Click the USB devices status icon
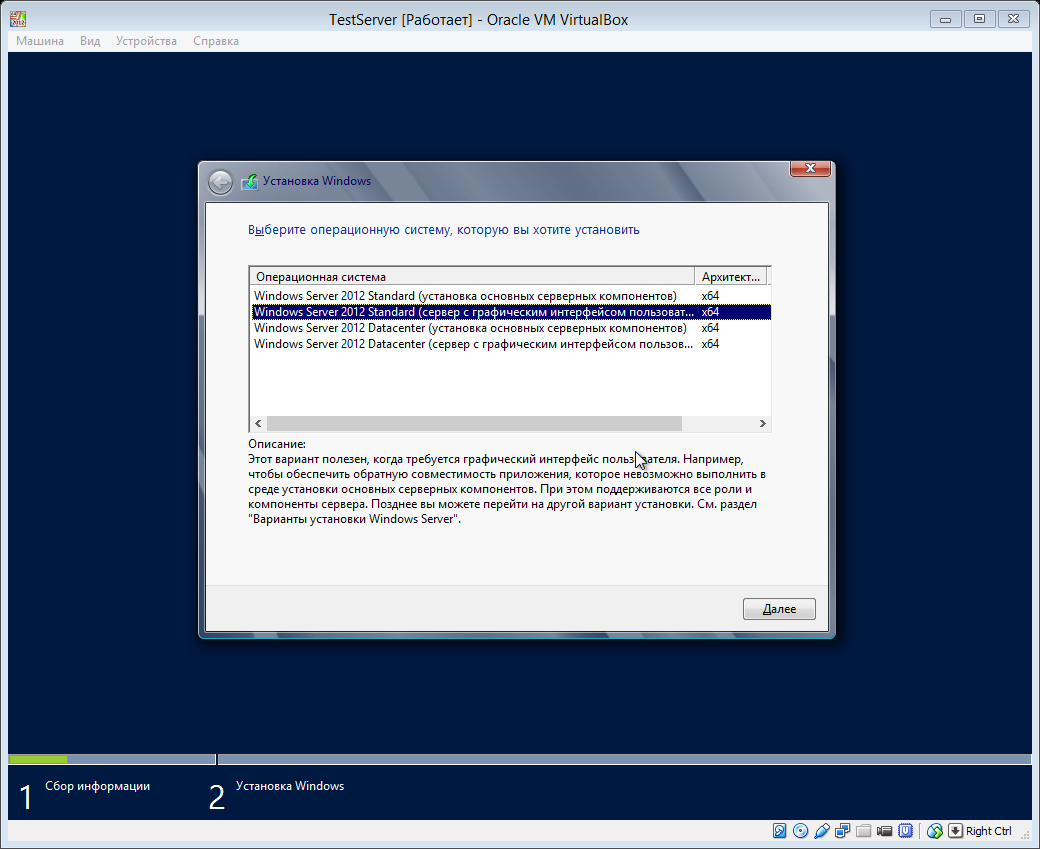The image size is (1040, 849). 822,830
